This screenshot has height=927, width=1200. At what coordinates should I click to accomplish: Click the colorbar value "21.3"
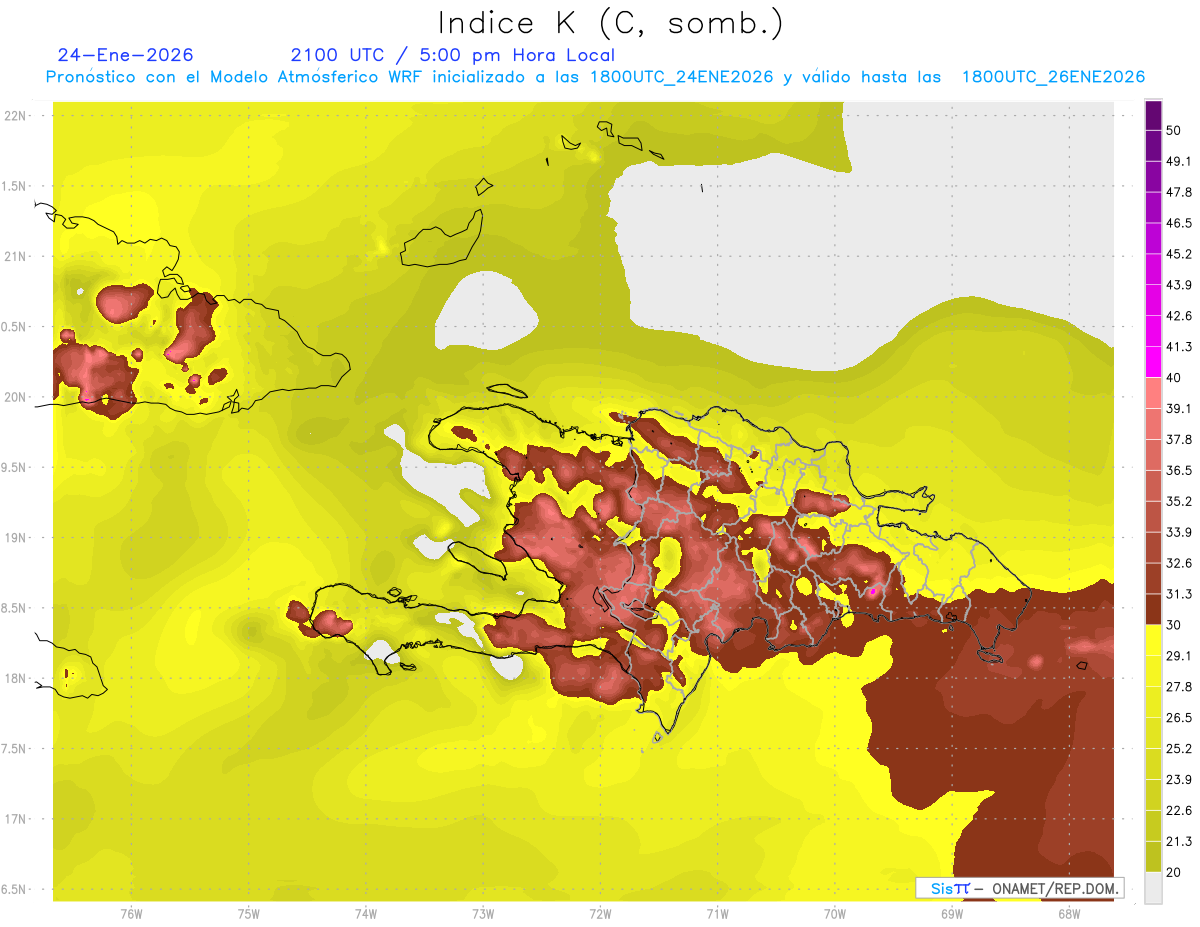(1179, 841)
